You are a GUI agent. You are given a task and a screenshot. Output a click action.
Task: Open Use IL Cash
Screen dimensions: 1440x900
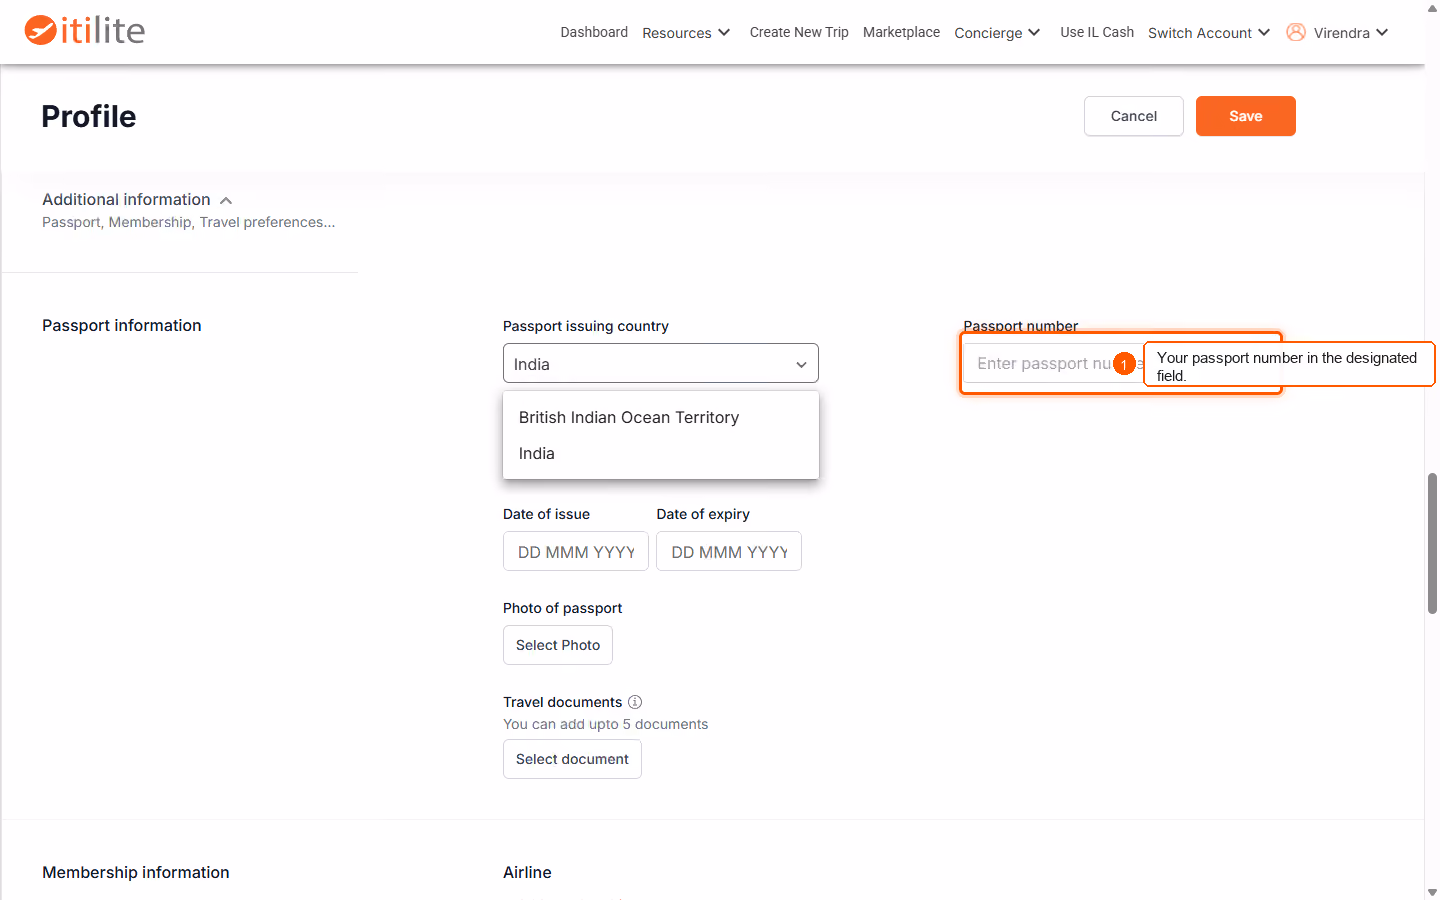[x=1097, y=32]
